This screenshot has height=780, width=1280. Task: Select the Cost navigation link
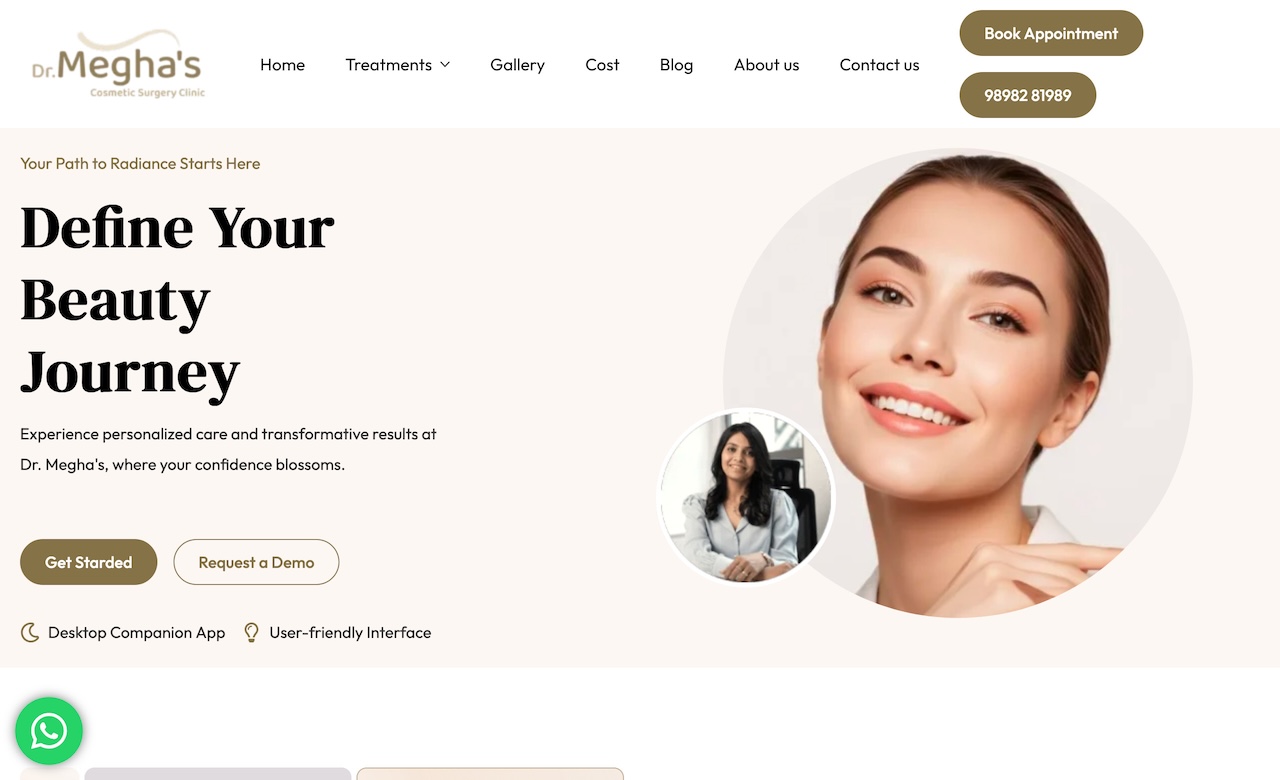(602, 65)
